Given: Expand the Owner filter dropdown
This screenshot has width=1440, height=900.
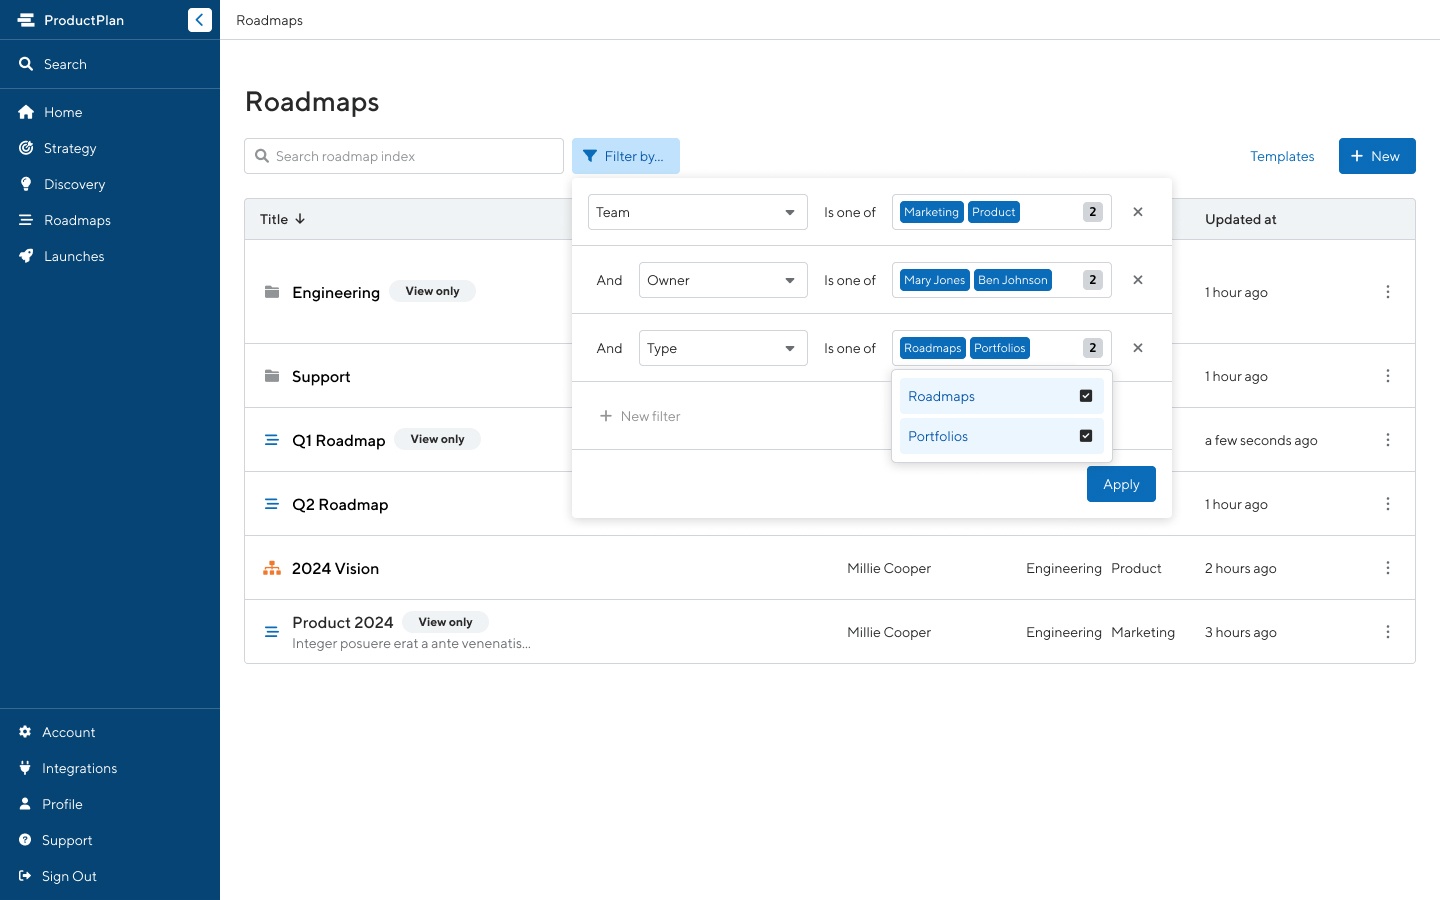Looking at the screenshot, I should point(722,280).
